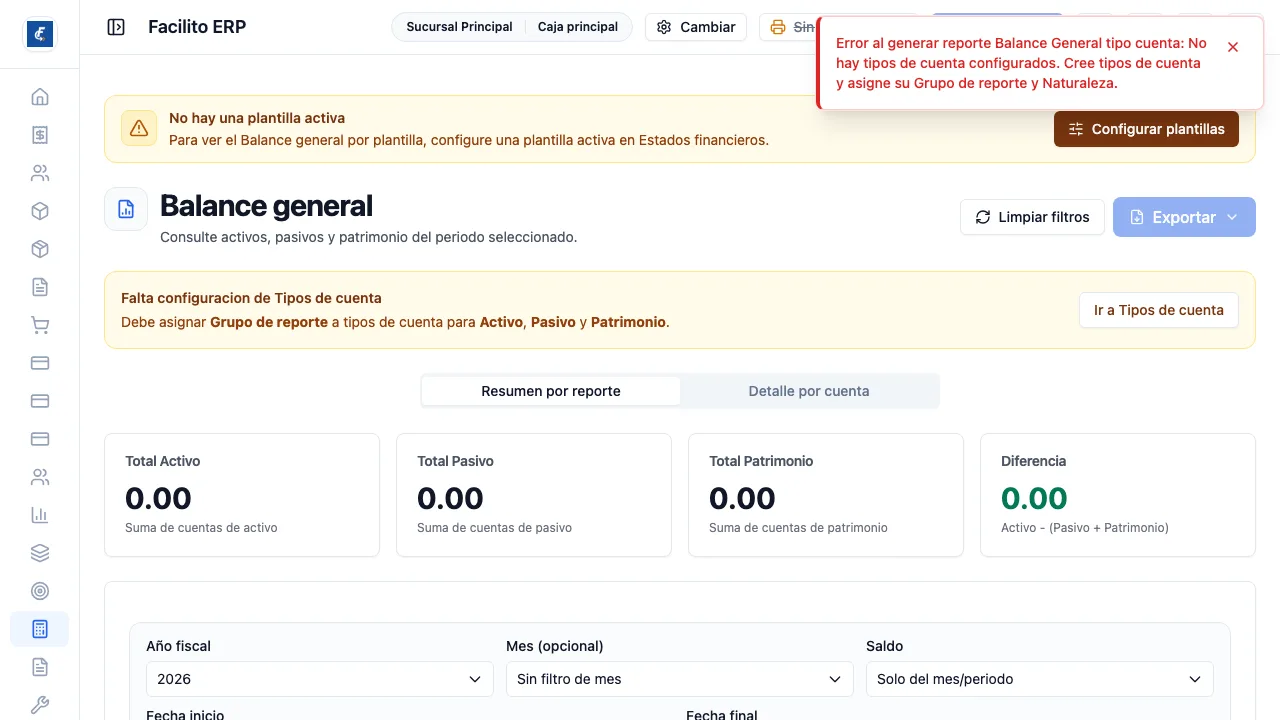
Task: Click the Sucursal Principal label
Action: click(x=459, y=27)
